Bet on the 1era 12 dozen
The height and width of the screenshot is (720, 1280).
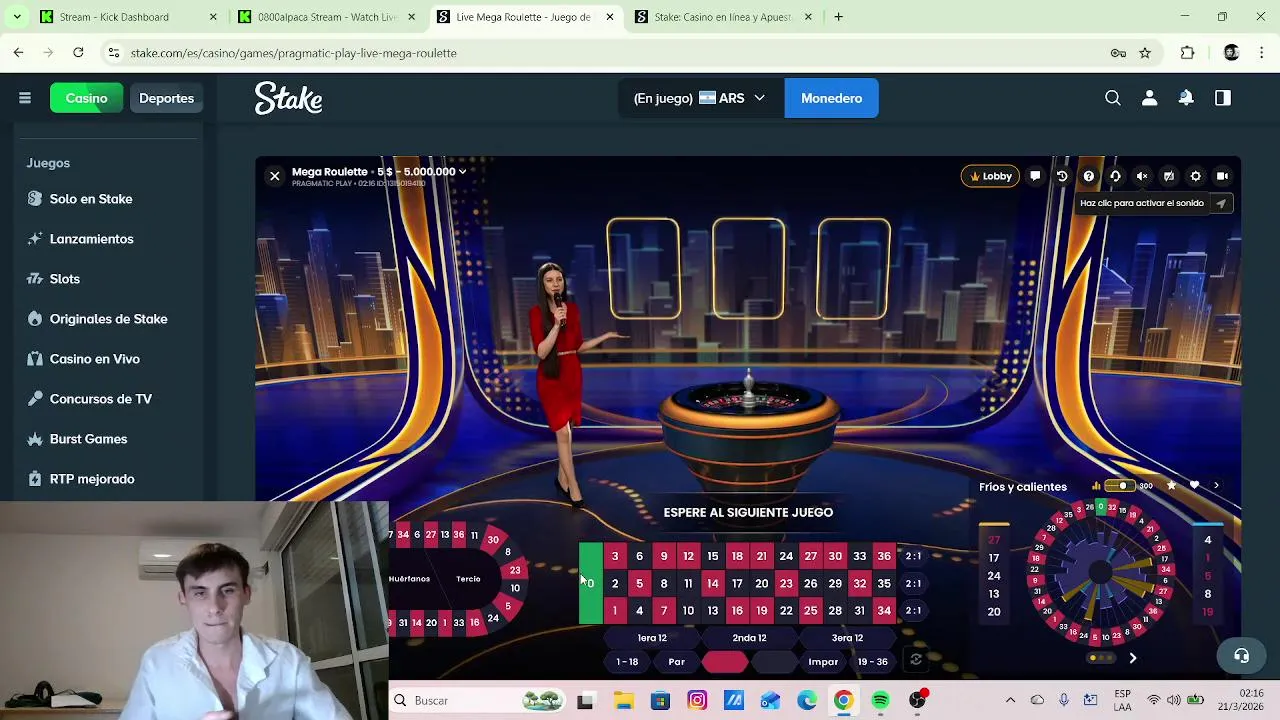click(652, 638)
